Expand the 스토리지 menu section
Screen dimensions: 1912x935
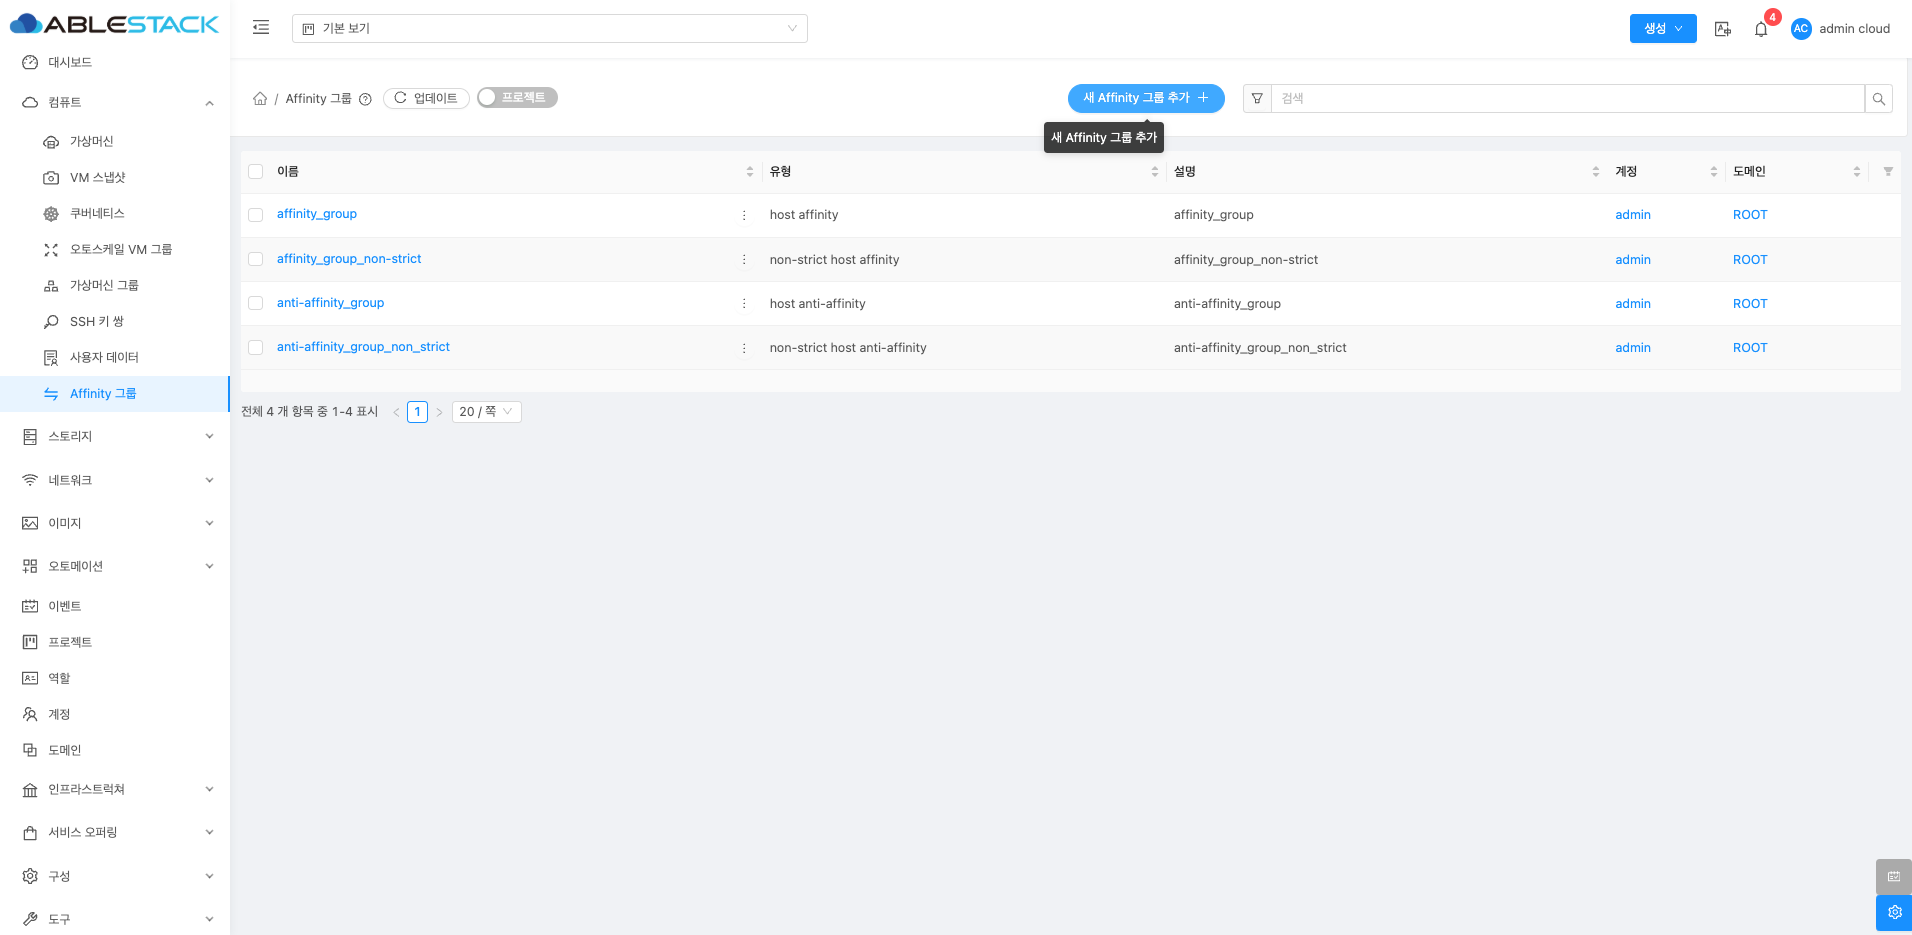pos(115,437)
